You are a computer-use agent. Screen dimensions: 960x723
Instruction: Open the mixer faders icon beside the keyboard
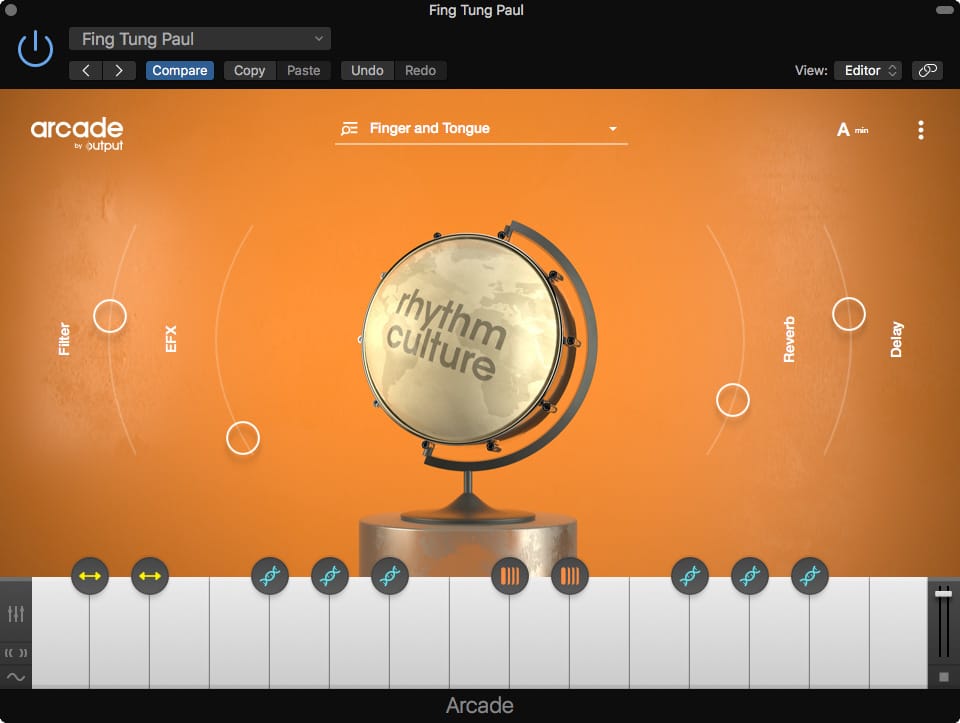[x=16, y=613]
